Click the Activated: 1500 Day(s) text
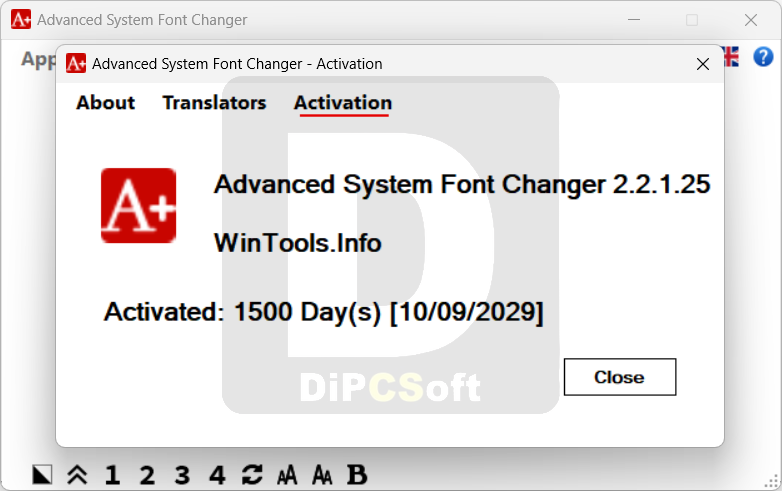 [324, 313]
